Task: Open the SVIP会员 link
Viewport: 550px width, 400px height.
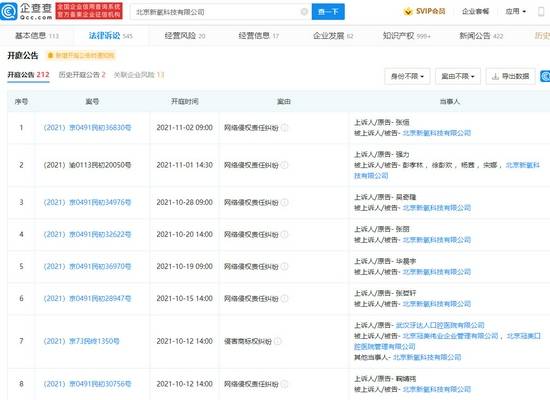Action: (424, 12)
